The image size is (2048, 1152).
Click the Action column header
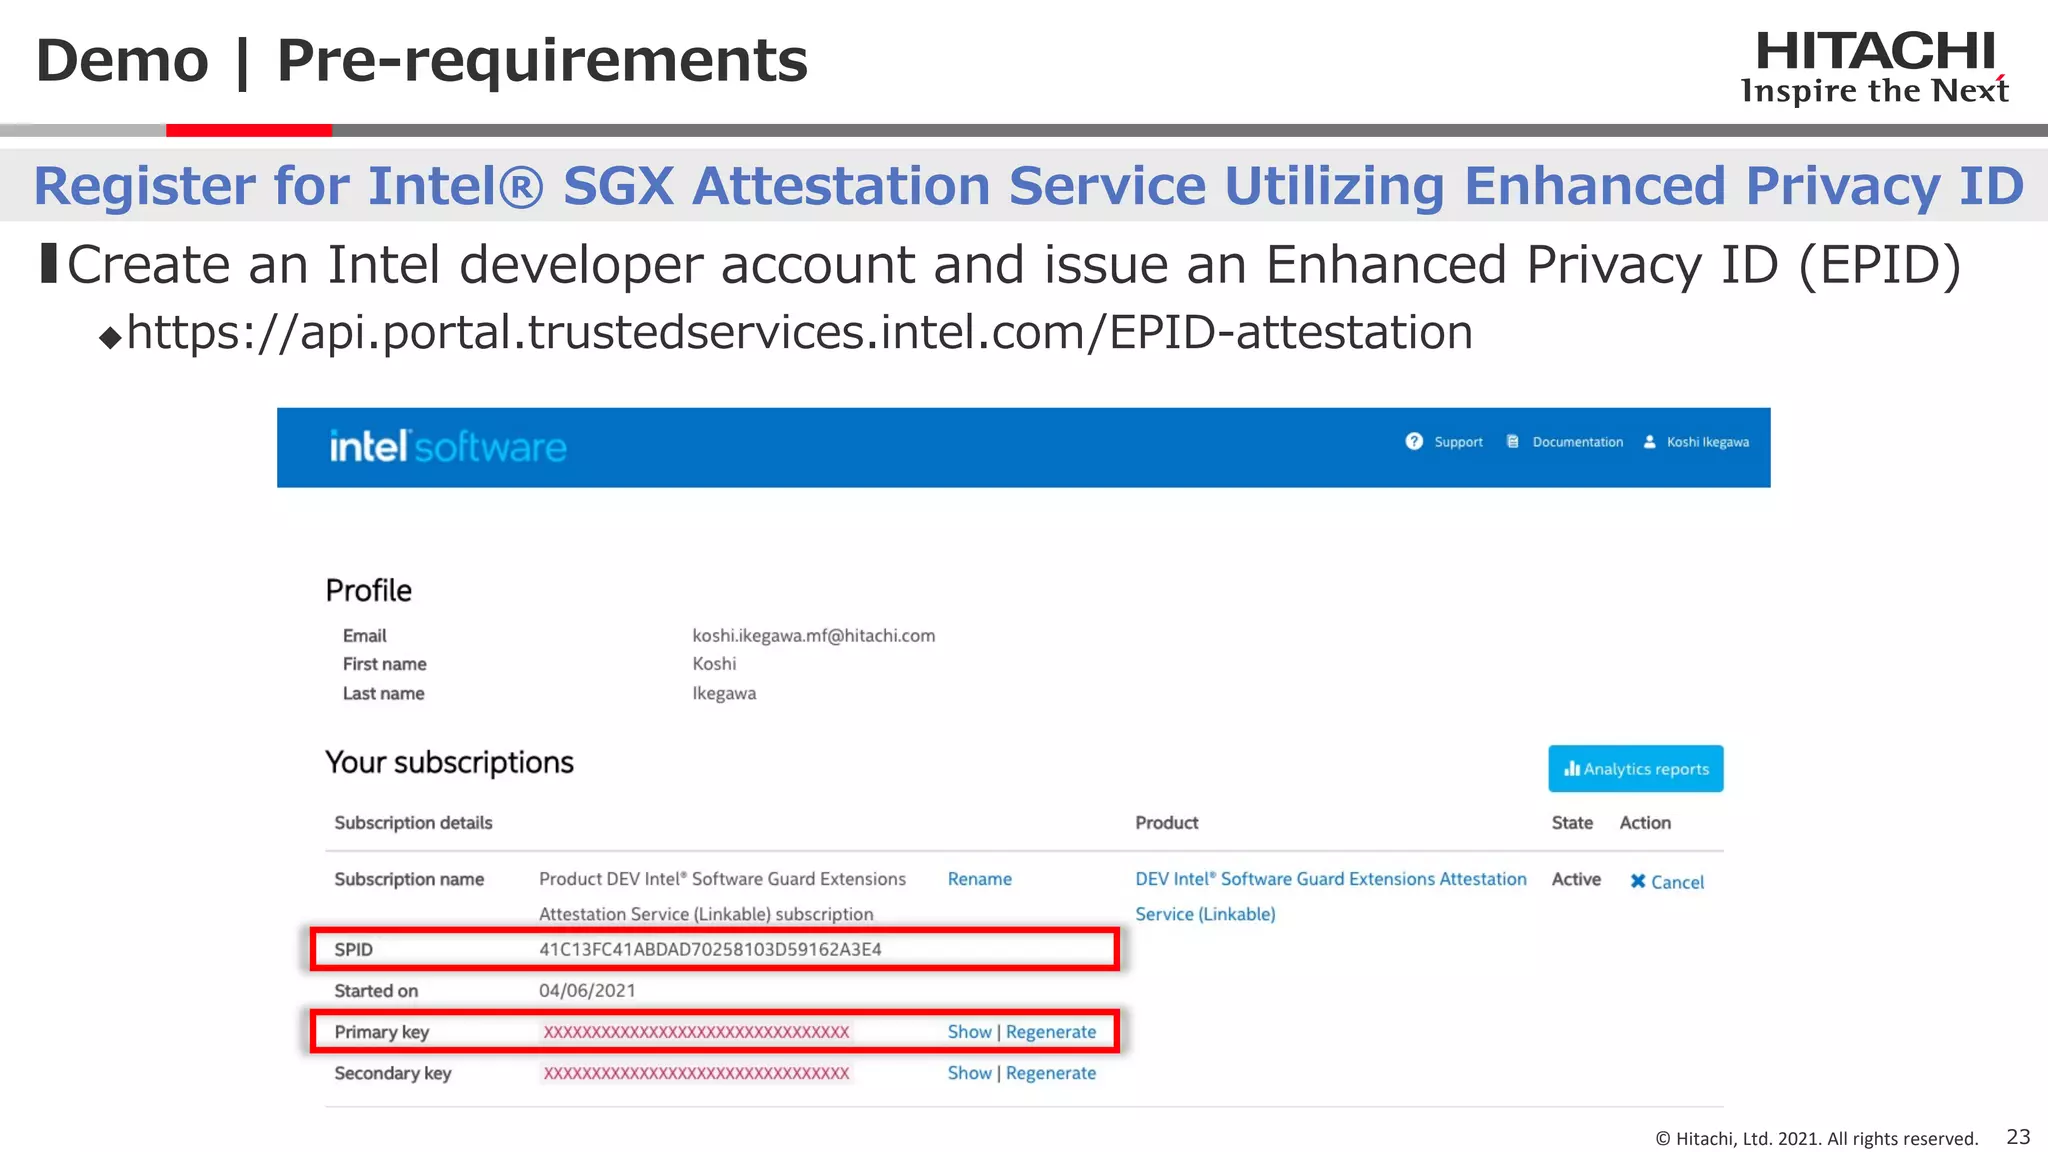point(1645,823)
